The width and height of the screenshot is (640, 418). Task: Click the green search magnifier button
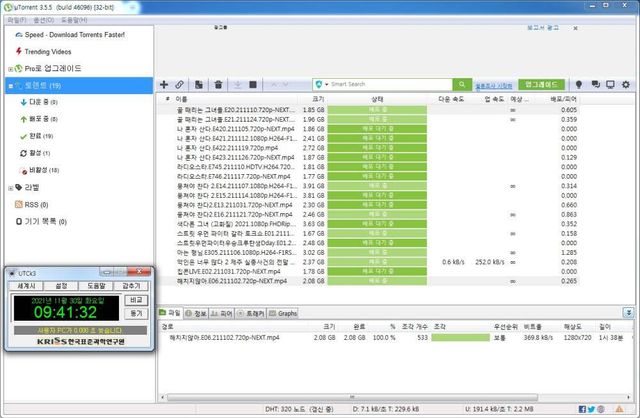[x=461, y=85]
